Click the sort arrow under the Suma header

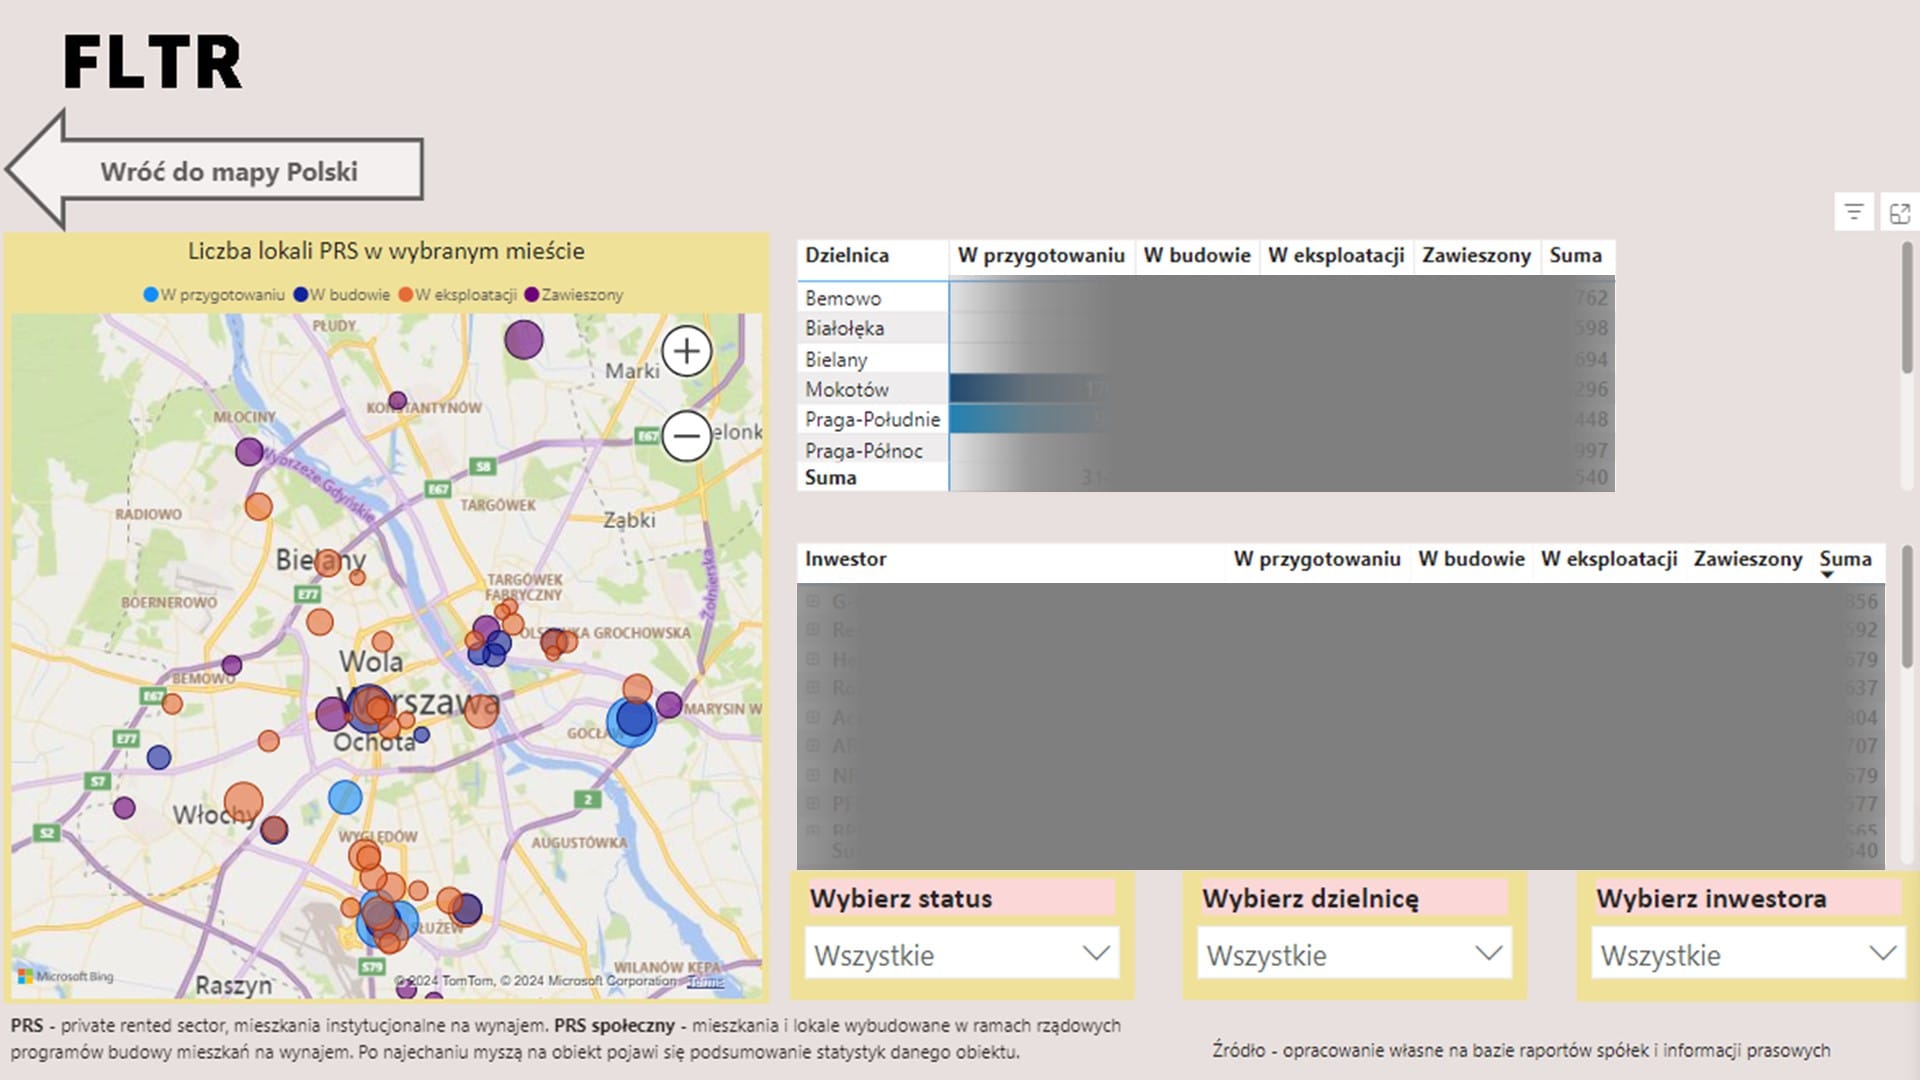(x=1827, y=575)
